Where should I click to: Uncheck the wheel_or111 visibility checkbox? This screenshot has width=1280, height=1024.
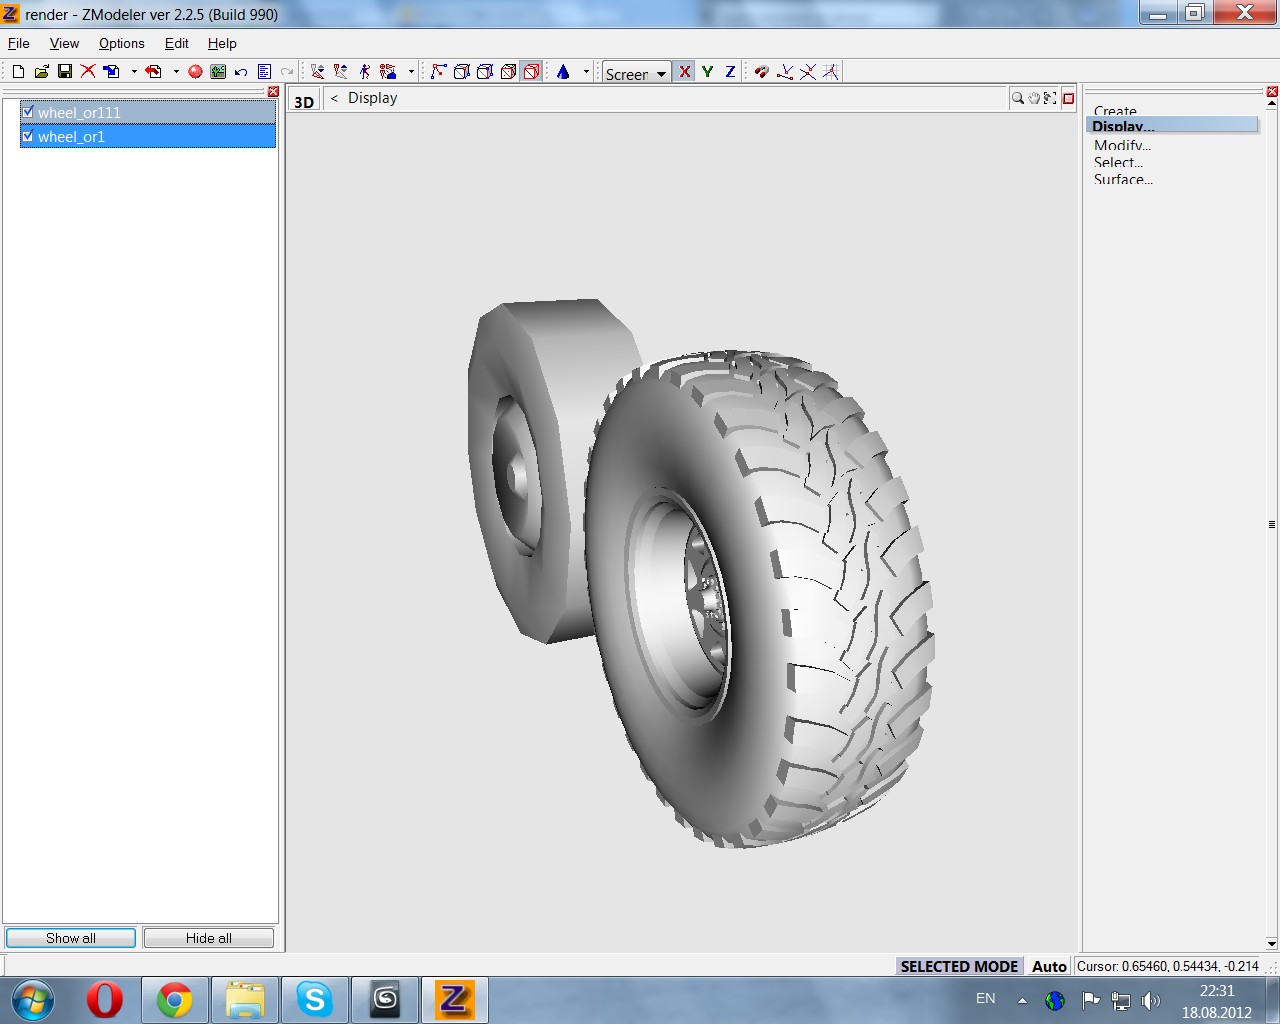click(28, 112)
